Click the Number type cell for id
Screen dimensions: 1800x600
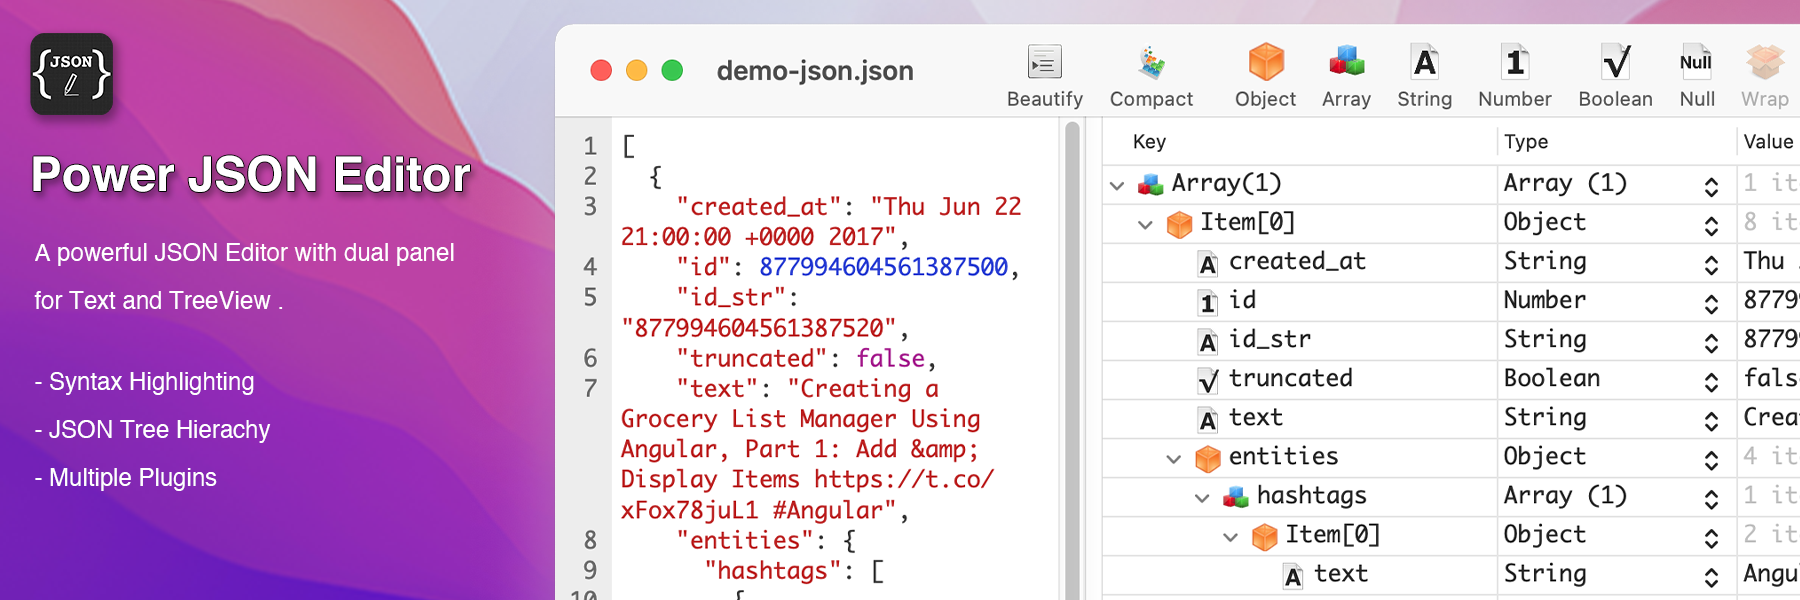point(1545,300)
